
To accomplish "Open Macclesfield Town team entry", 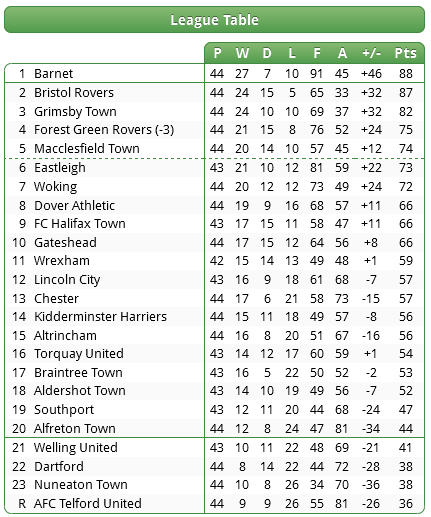I will 87,149.
